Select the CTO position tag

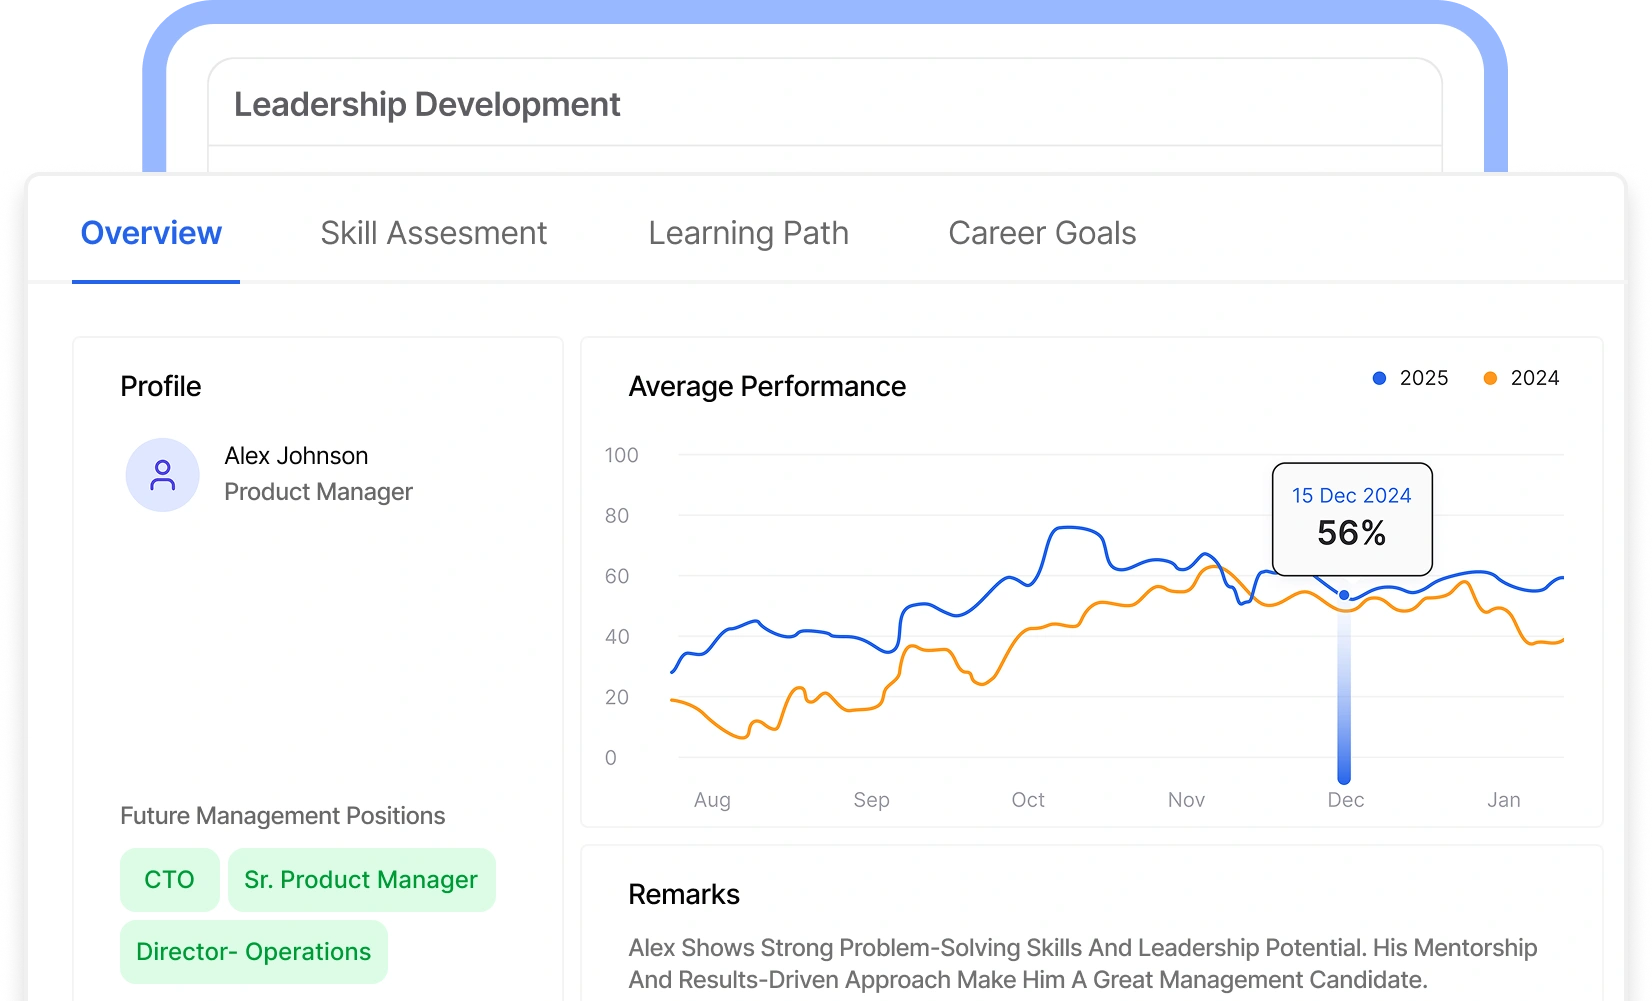click(x=169, y=880)
